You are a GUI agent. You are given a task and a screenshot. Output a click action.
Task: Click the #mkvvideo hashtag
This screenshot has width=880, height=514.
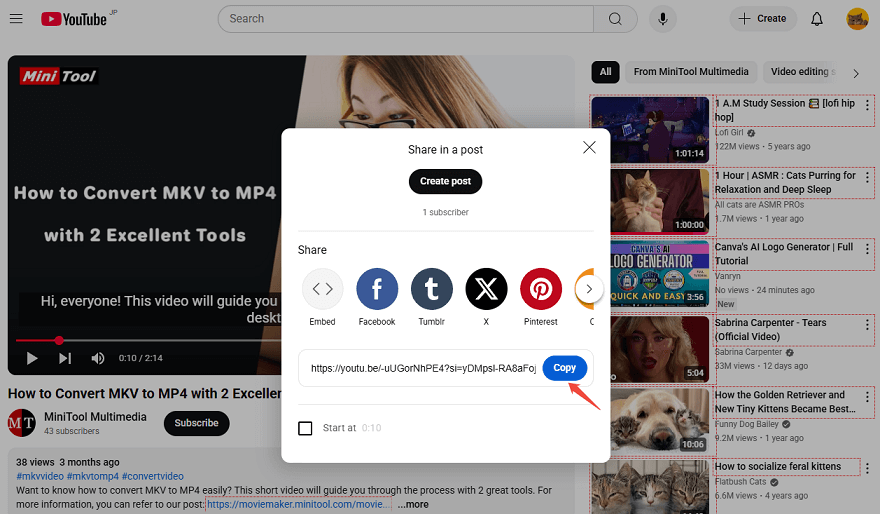pyautogui.click(x=40, y=476)
